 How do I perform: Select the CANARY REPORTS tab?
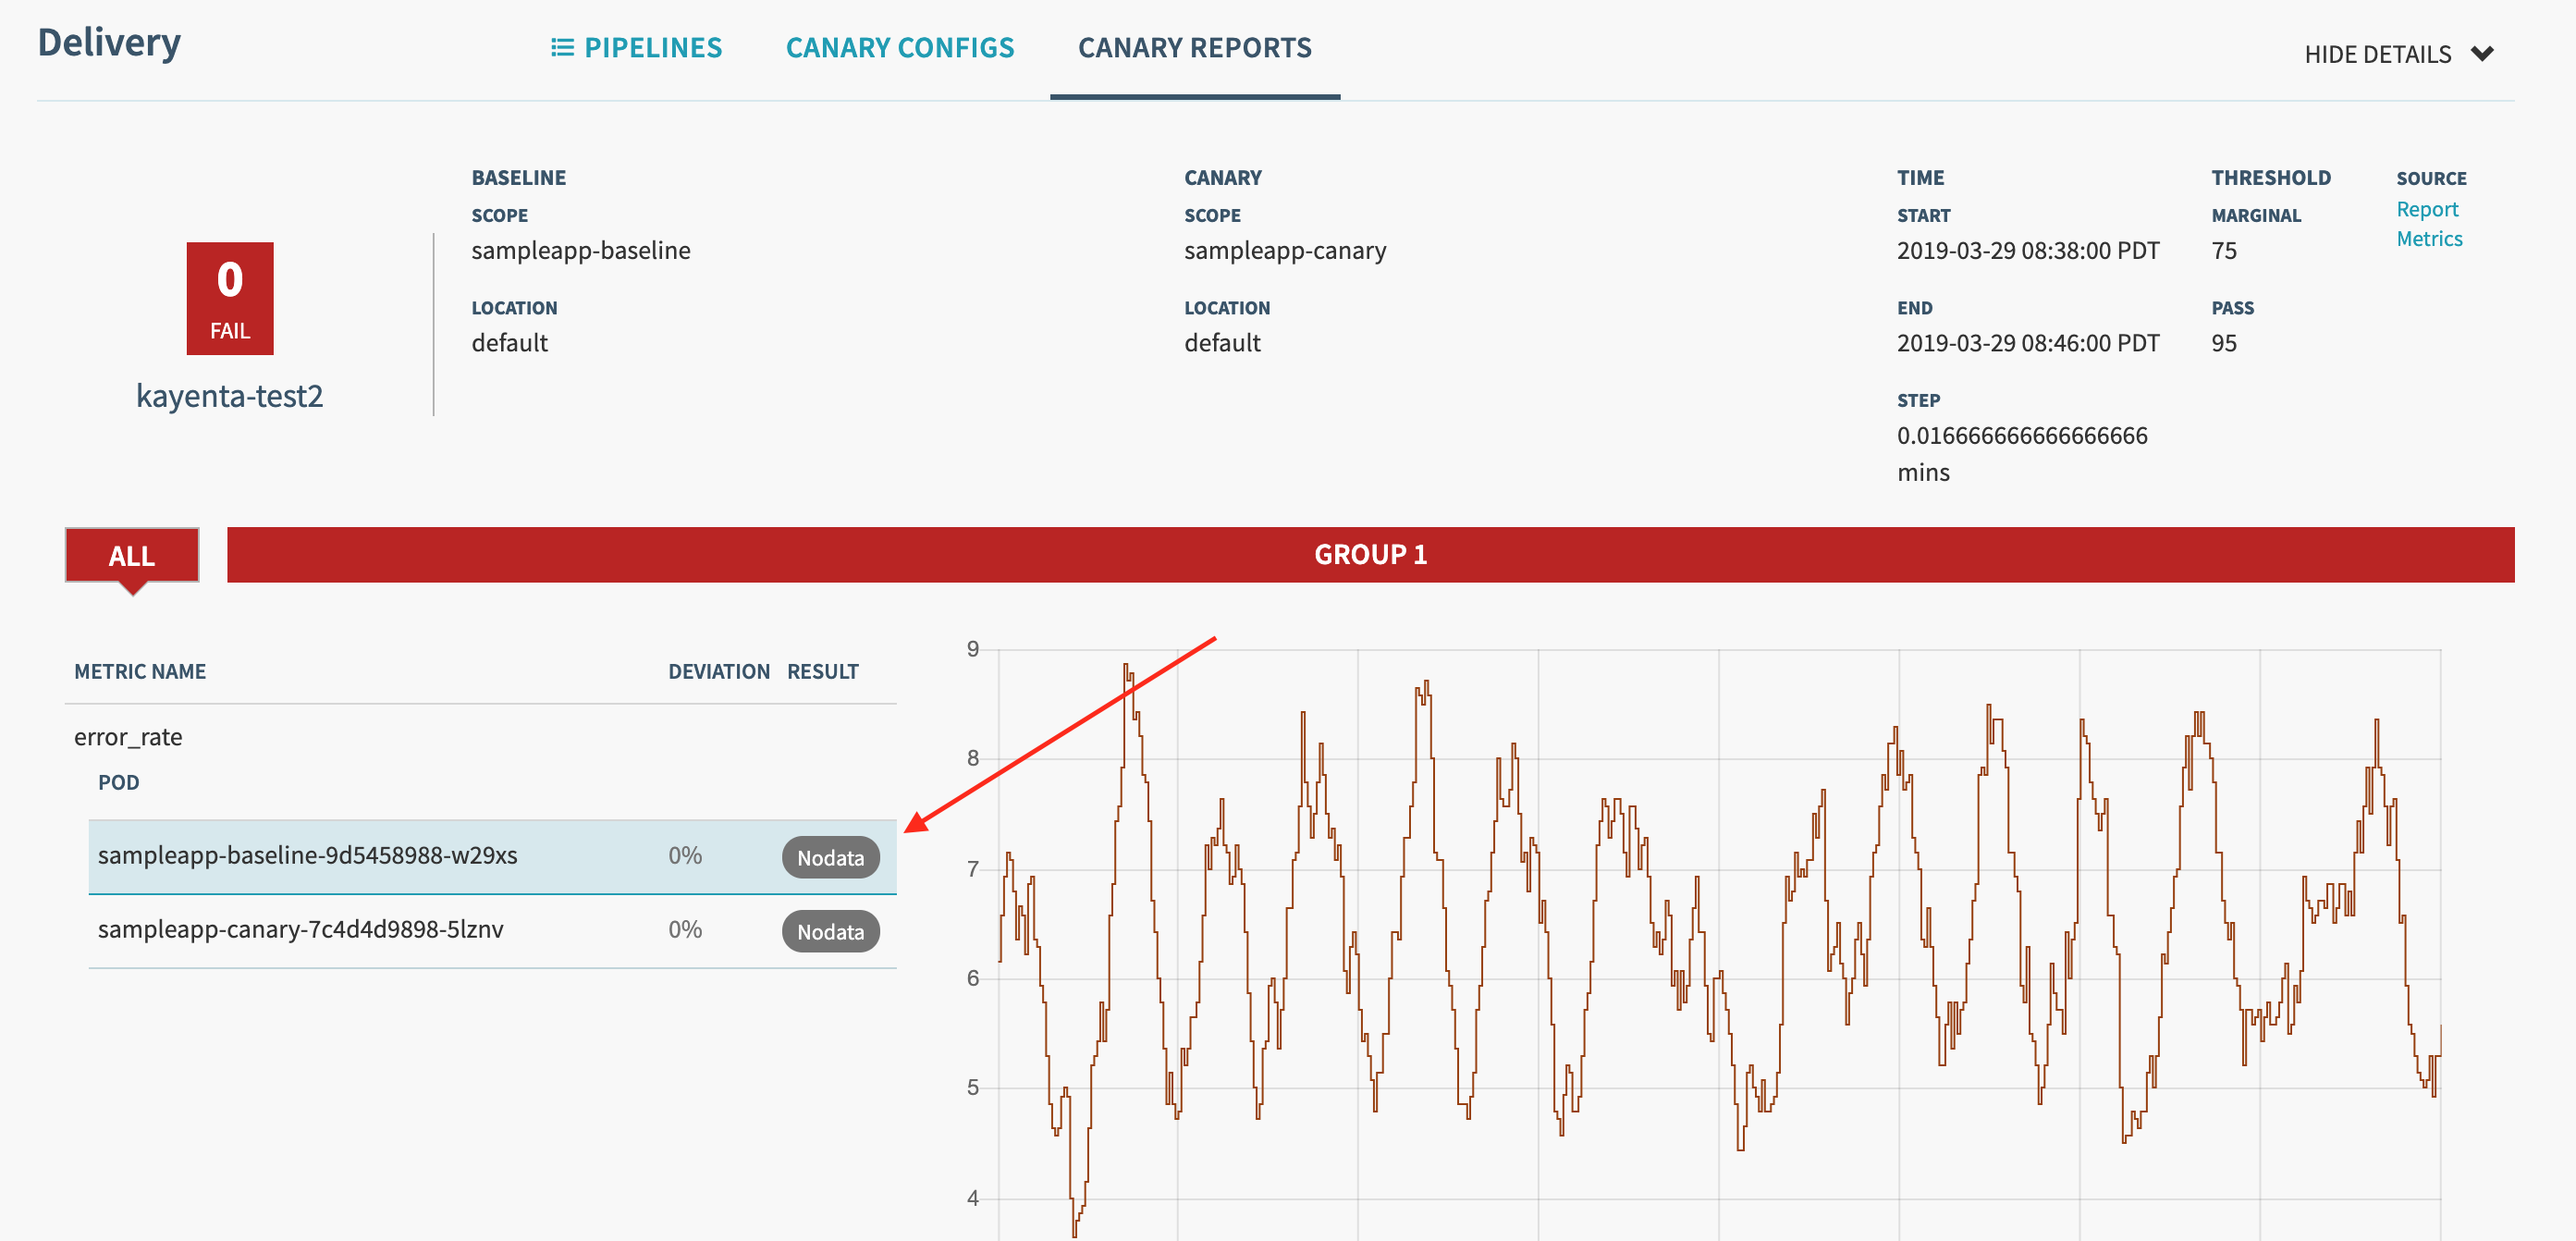point(1195,47)
